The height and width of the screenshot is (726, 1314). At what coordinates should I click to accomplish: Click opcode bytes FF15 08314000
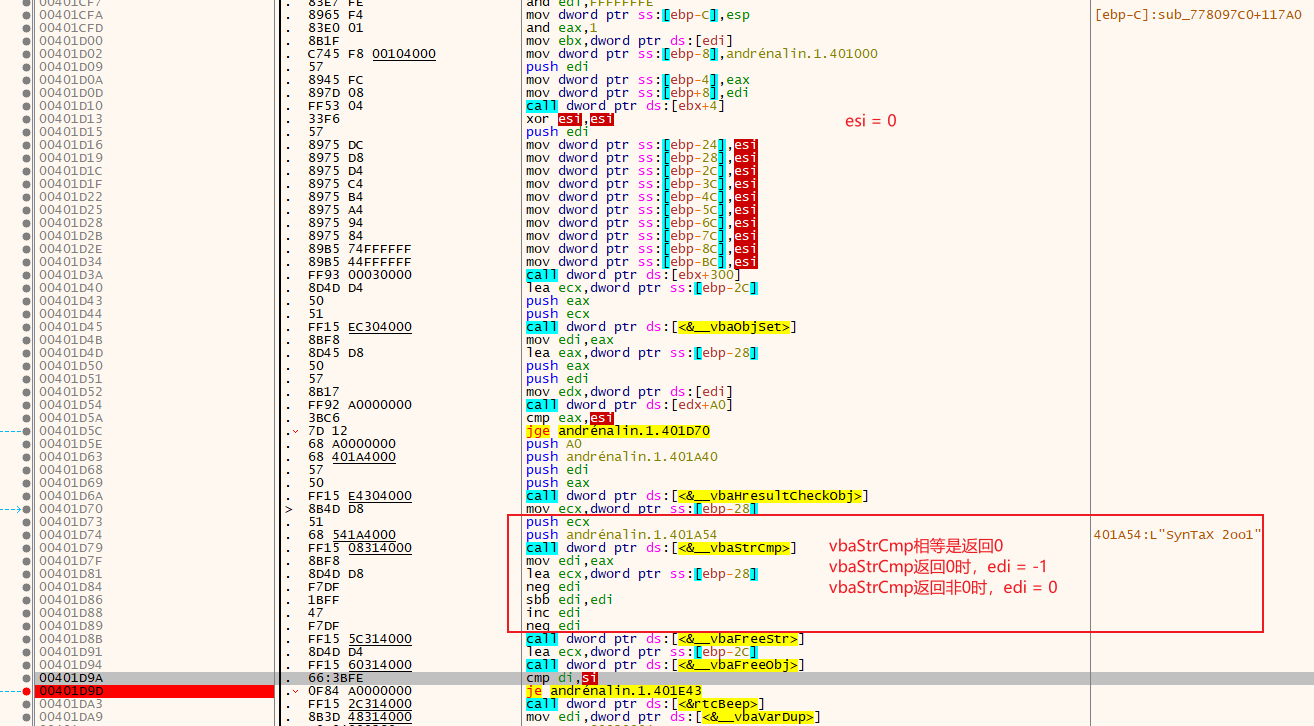[x=359, y=548]
